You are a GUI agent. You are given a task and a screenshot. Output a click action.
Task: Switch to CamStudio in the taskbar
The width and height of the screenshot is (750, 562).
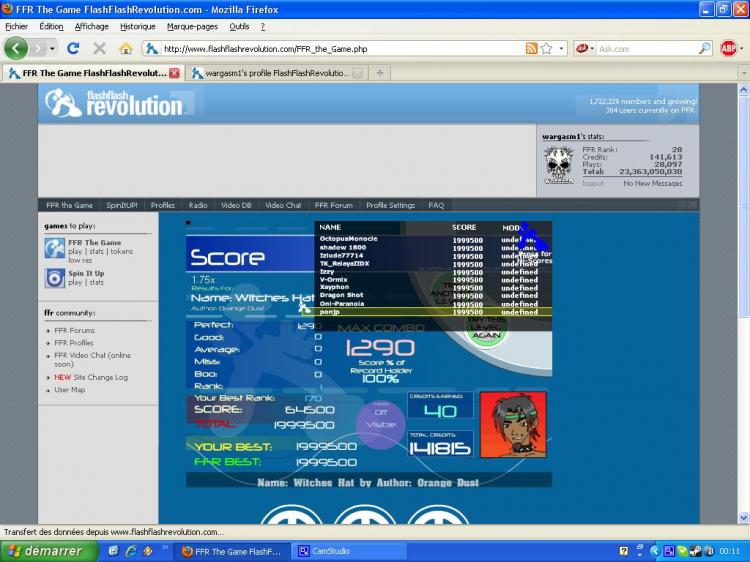330,551
